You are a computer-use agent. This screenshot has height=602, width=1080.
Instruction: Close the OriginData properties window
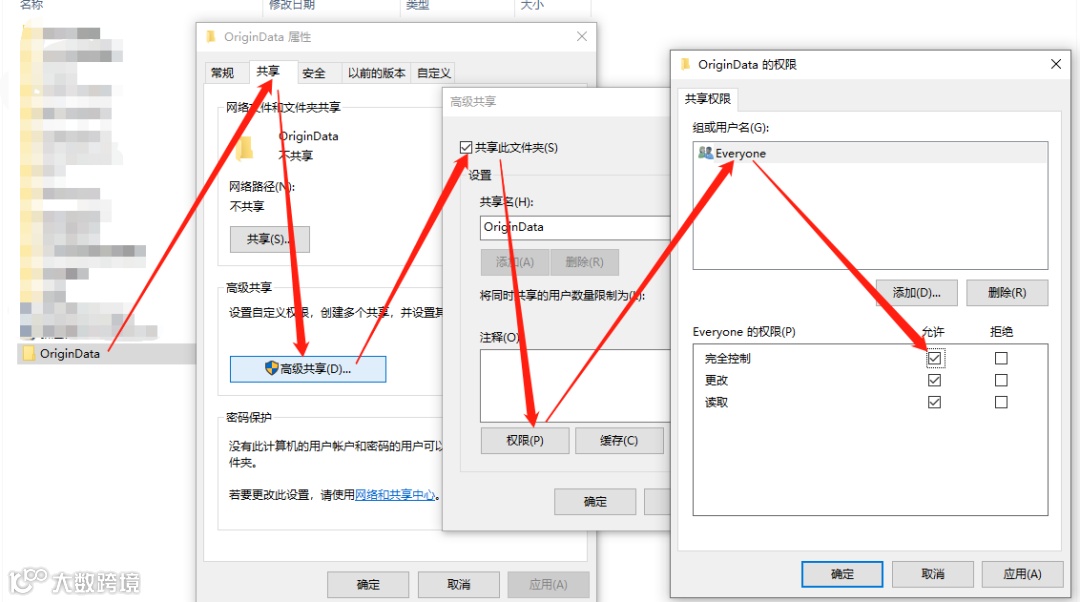coord(582,37)
